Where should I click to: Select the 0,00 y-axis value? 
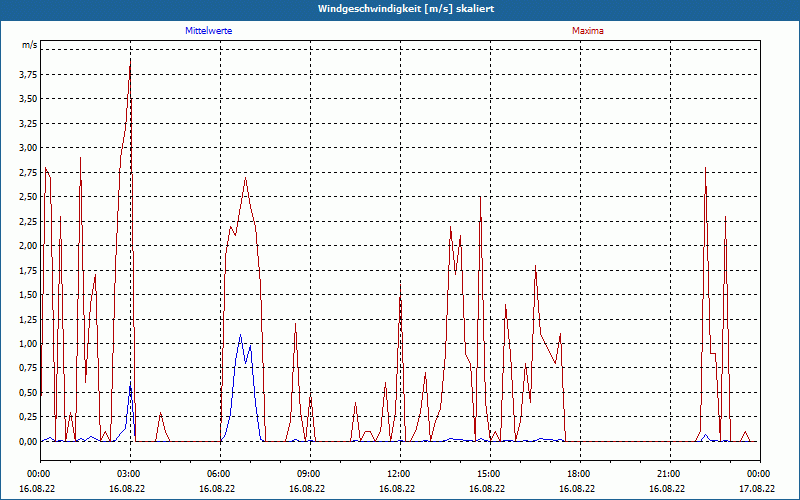28,442
